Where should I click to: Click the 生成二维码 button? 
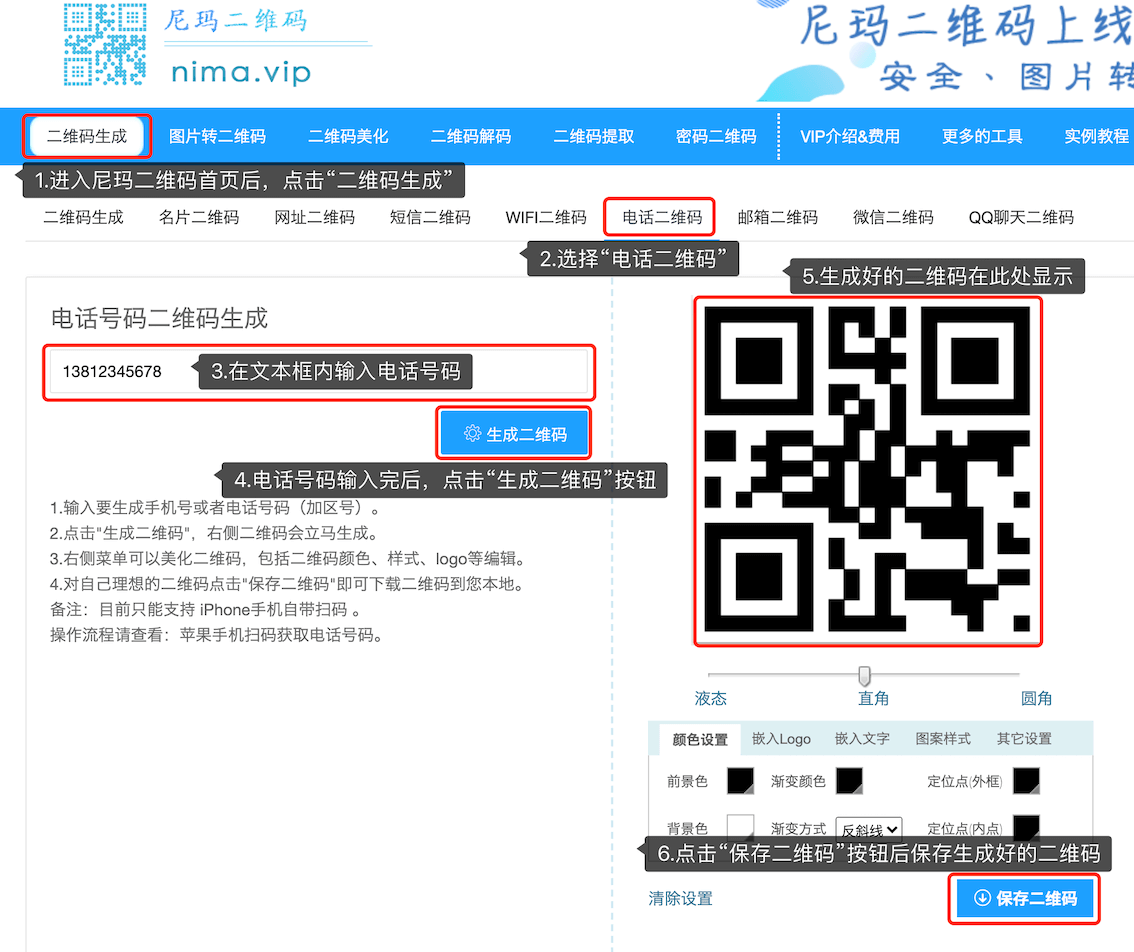point(514,433)
